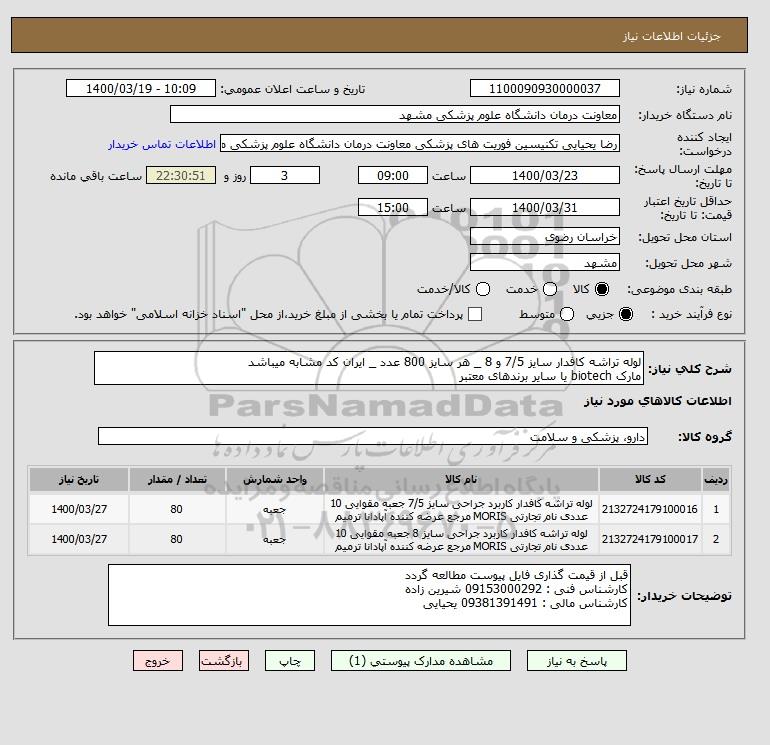Click row 1 quantity 80
The height and width of the screenshot is (745, 770).
tap(177, 509)
